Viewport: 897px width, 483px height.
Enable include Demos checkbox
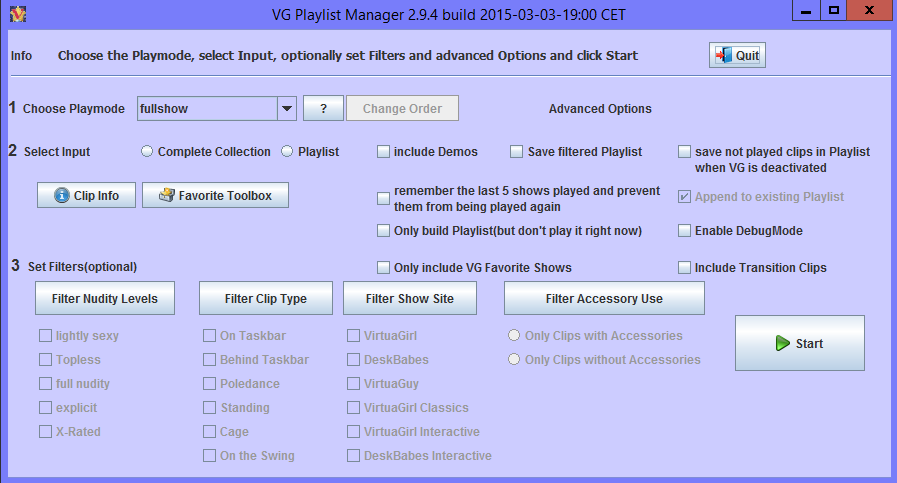pos(383,152)
